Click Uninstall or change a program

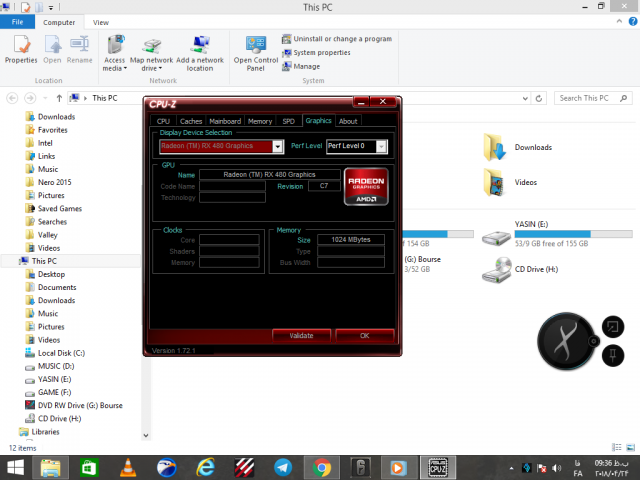(341, 39)
